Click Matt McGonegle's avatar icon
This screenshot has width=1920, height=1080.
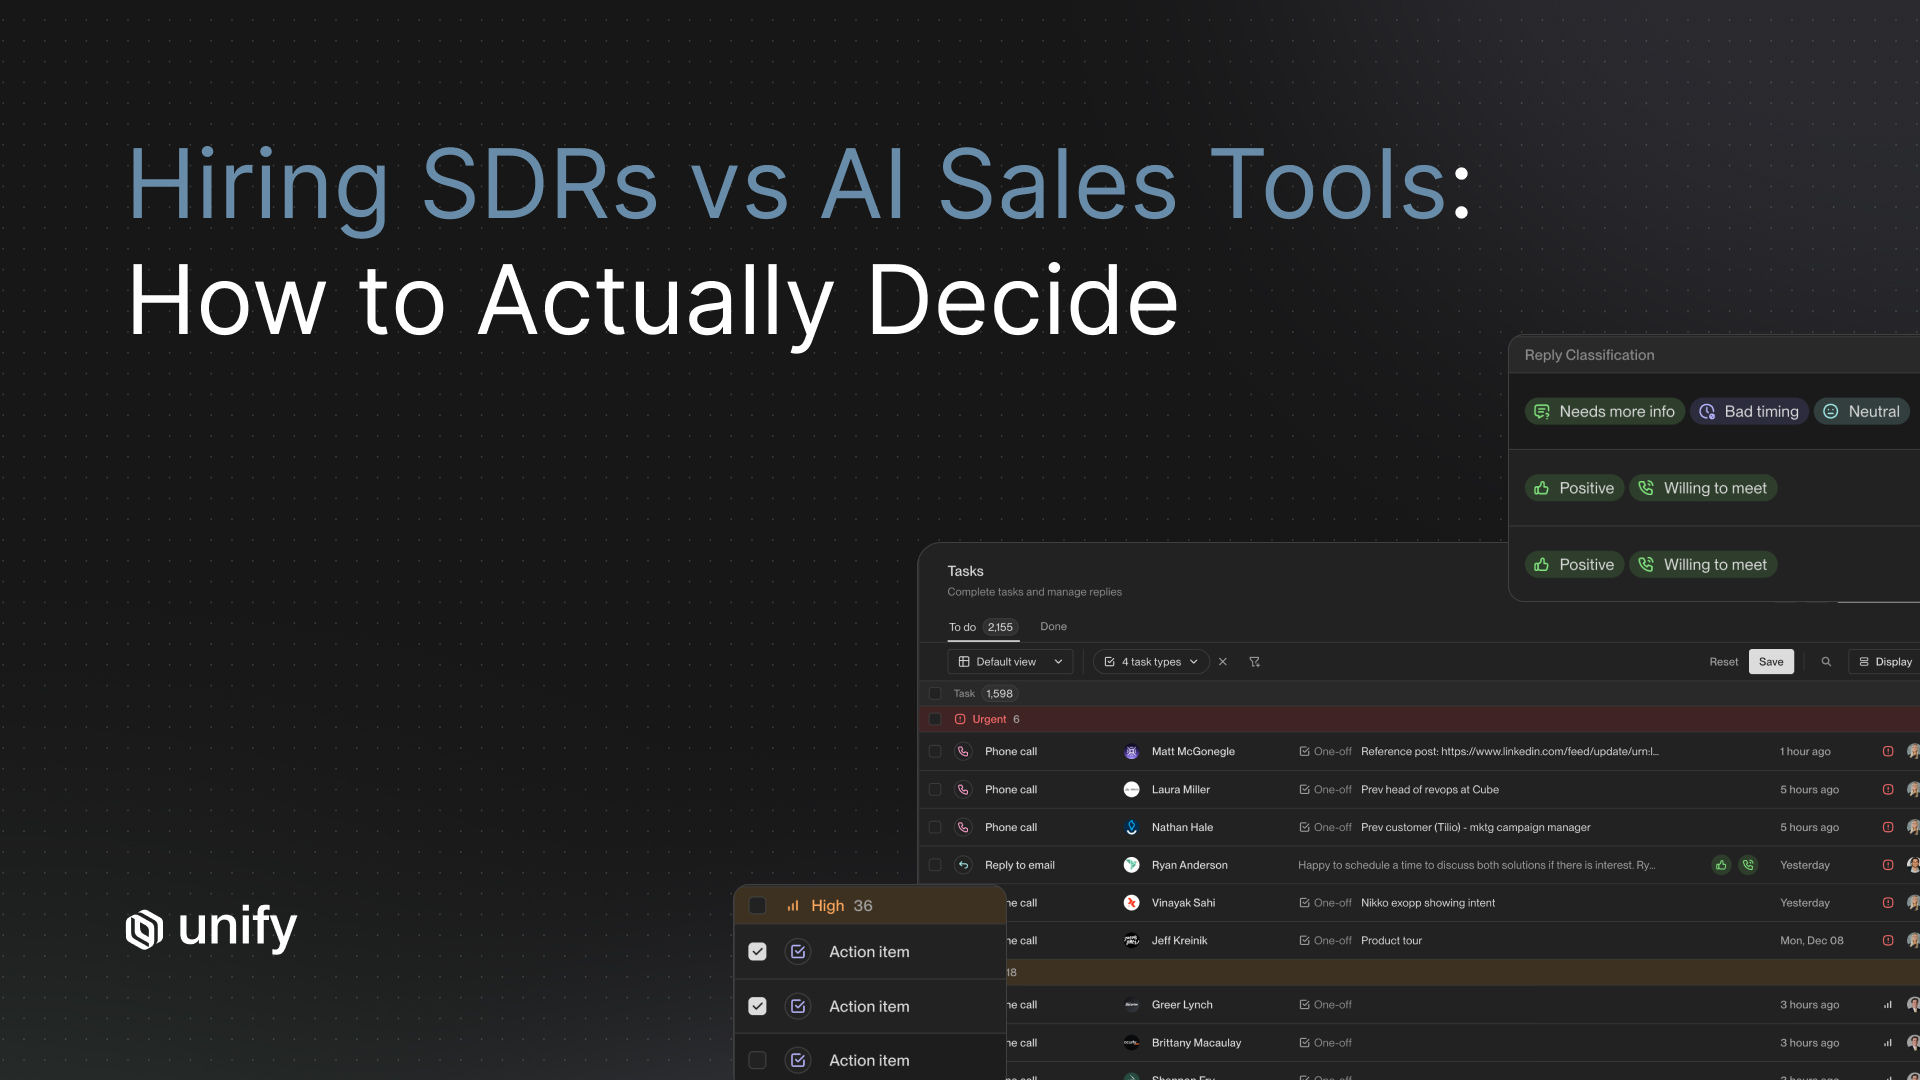[1132, 752]
